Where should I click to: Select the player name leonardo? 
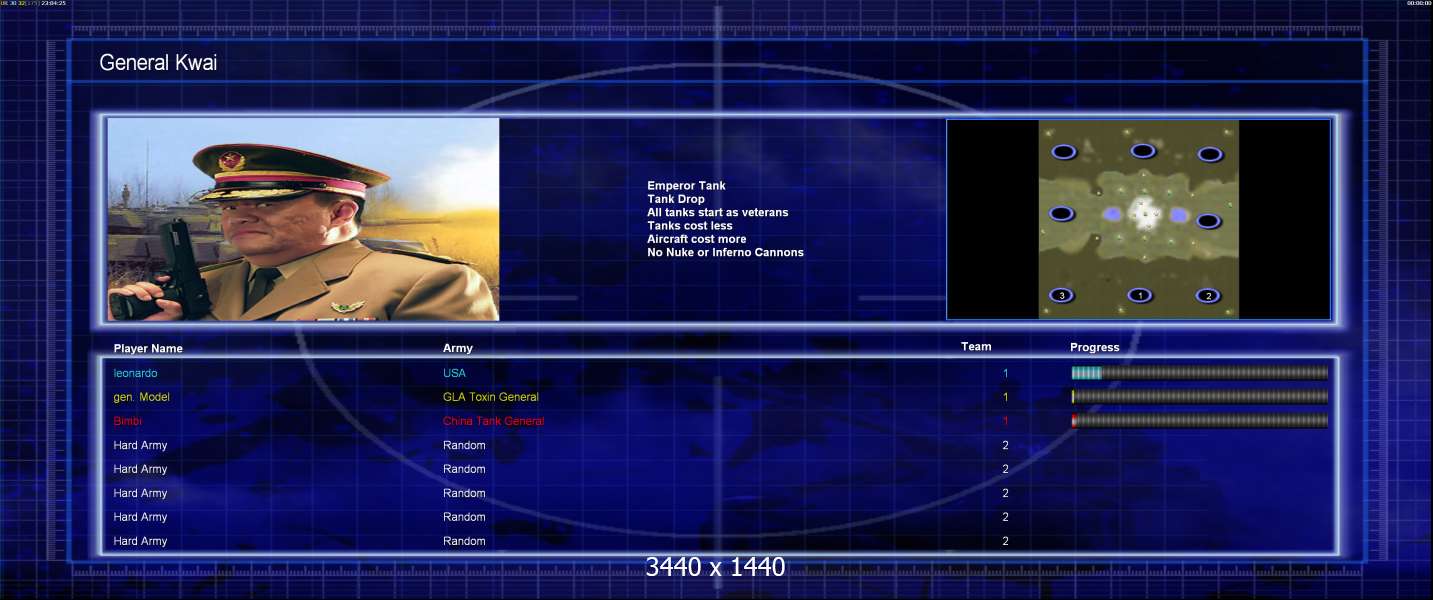tap(135, 373)
